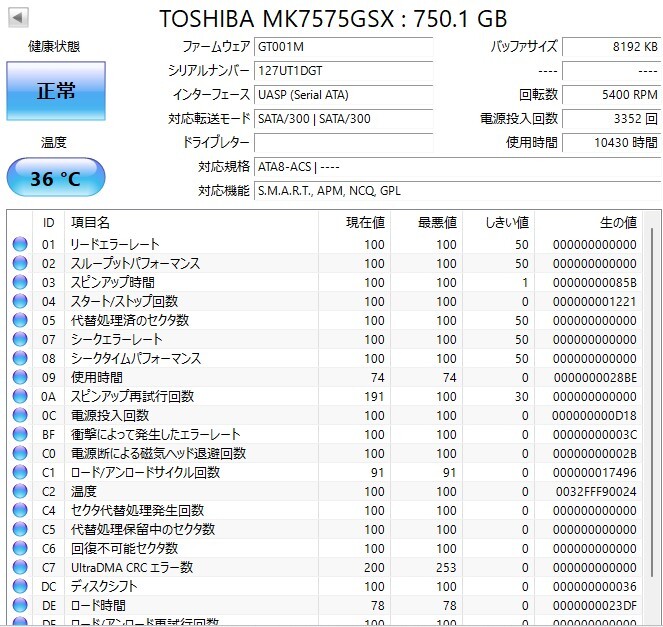This screenshot has width=663, height=627.
Task: Click the 36 °C temperature button
Action: 56,178
